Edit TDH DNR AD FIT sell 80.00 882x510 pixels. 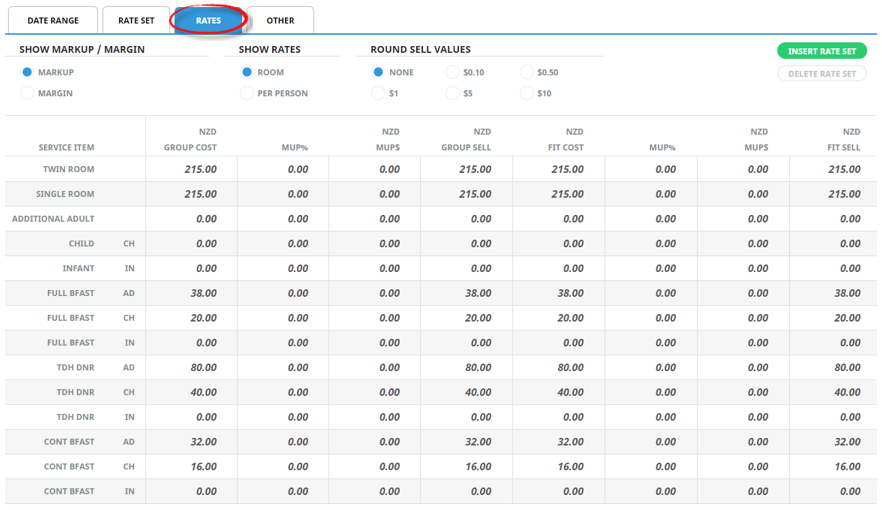pos(835,367)
